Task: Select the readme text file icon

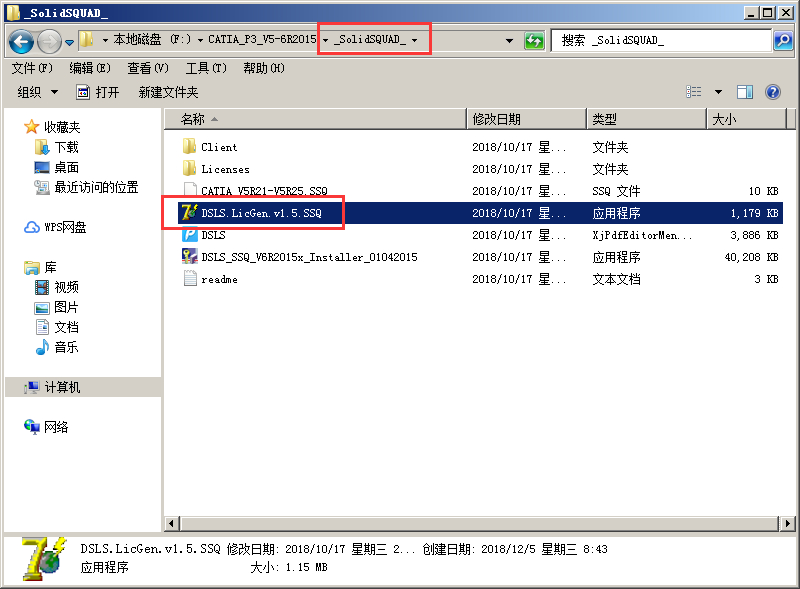Action: (x=190, y=279)
